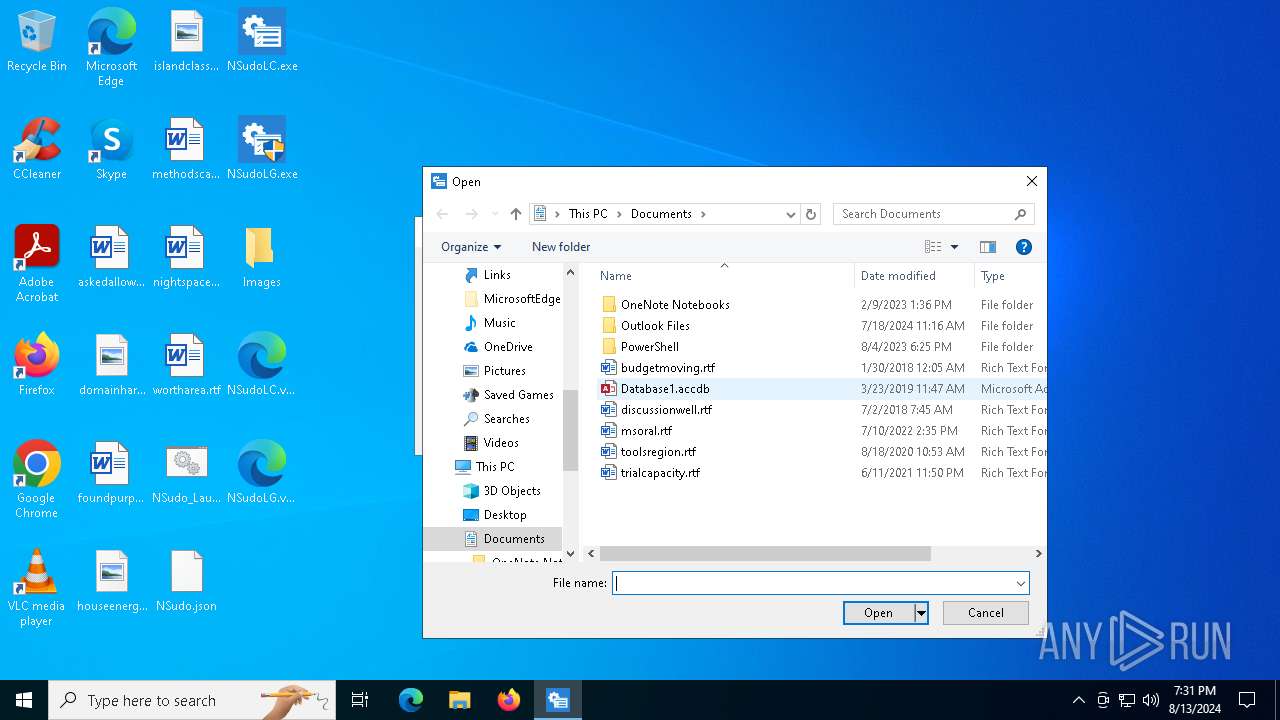Click the New folder button
Viewport: 1280px width, 720px height.
(x=561, y=247)
